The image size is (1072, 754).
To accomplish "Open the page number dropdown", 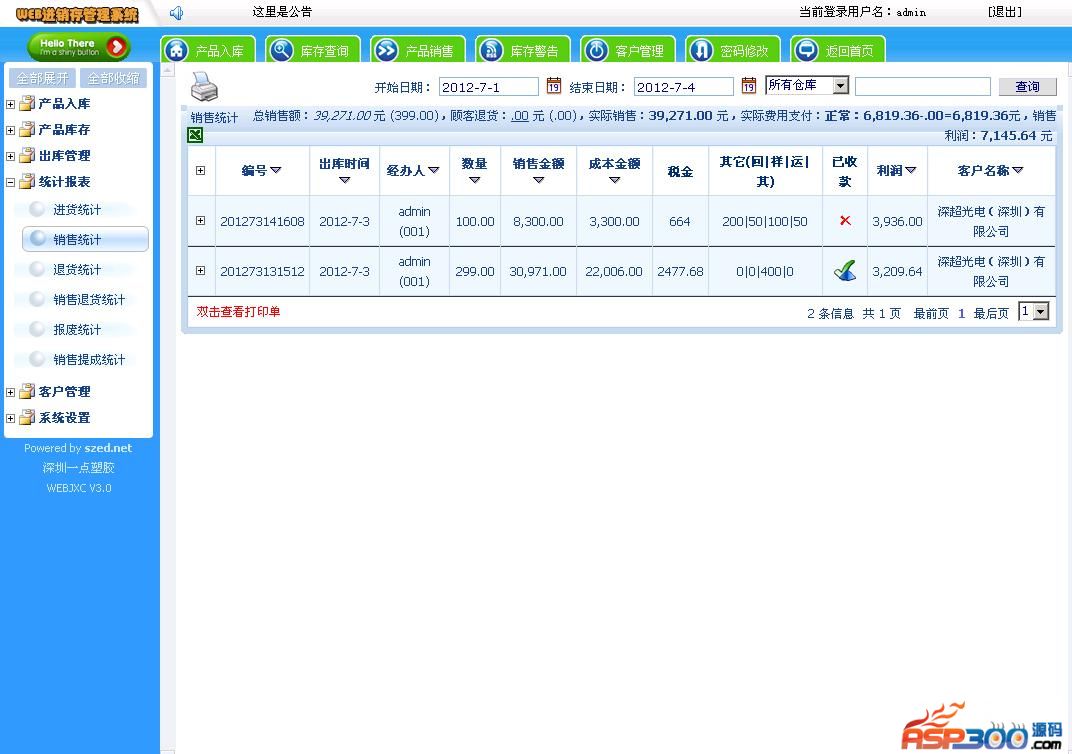I will 1034,312.
